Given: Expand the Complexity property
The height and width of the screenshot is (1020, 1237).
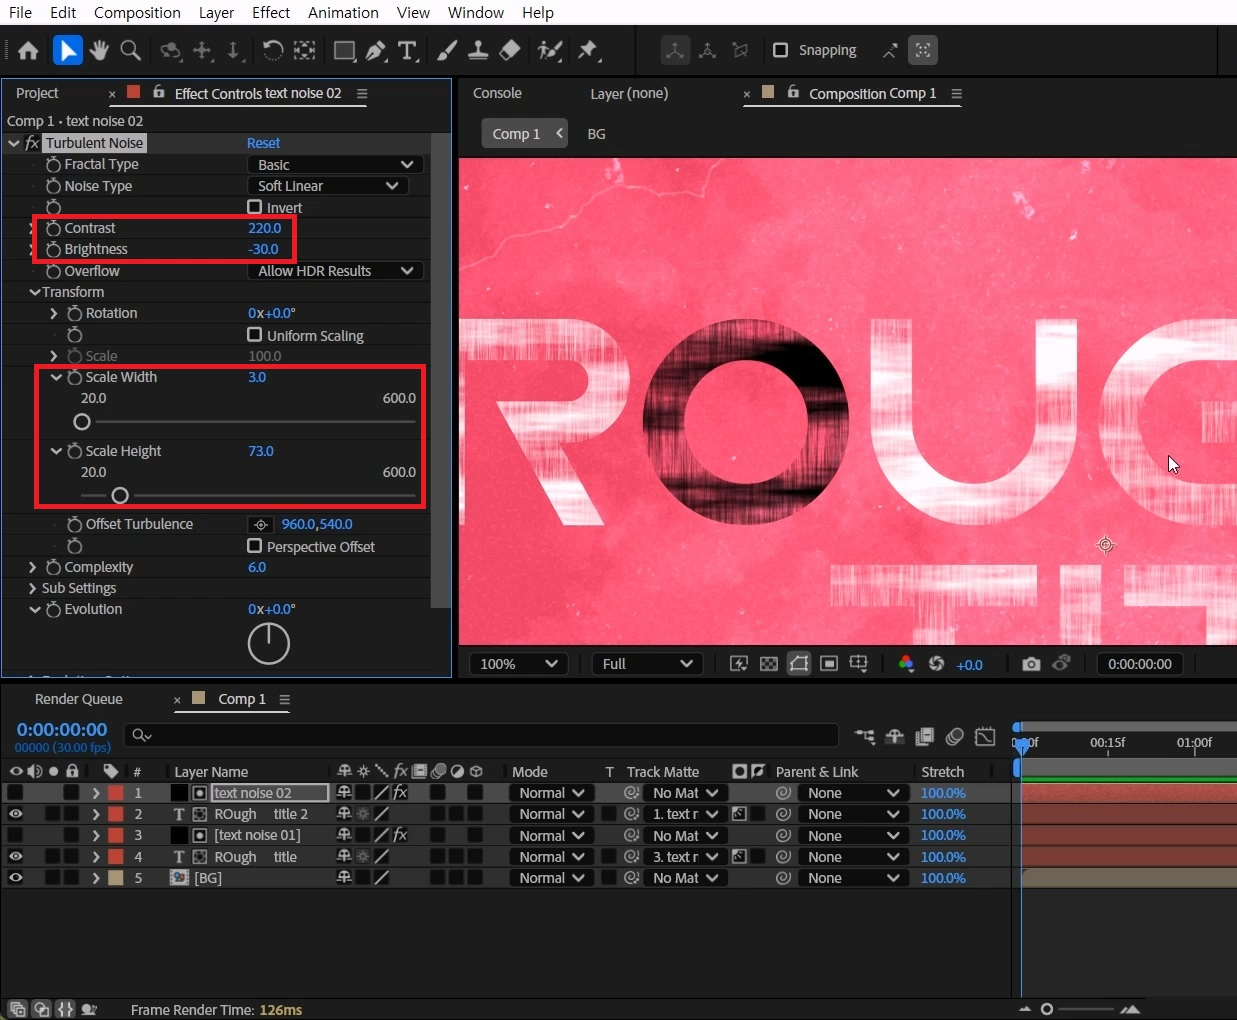Looking at the screenshot, I should 32,567.
